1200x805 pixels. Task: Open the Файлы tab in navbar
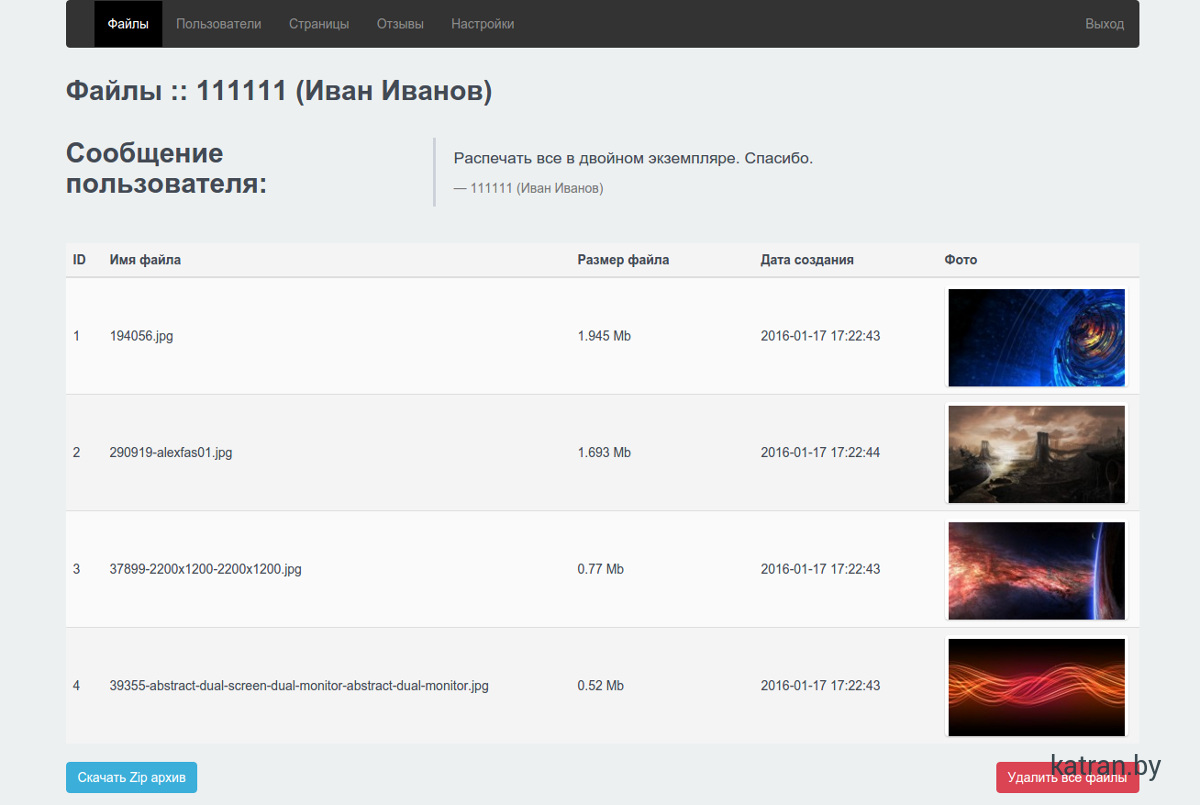tap(128, 24)
